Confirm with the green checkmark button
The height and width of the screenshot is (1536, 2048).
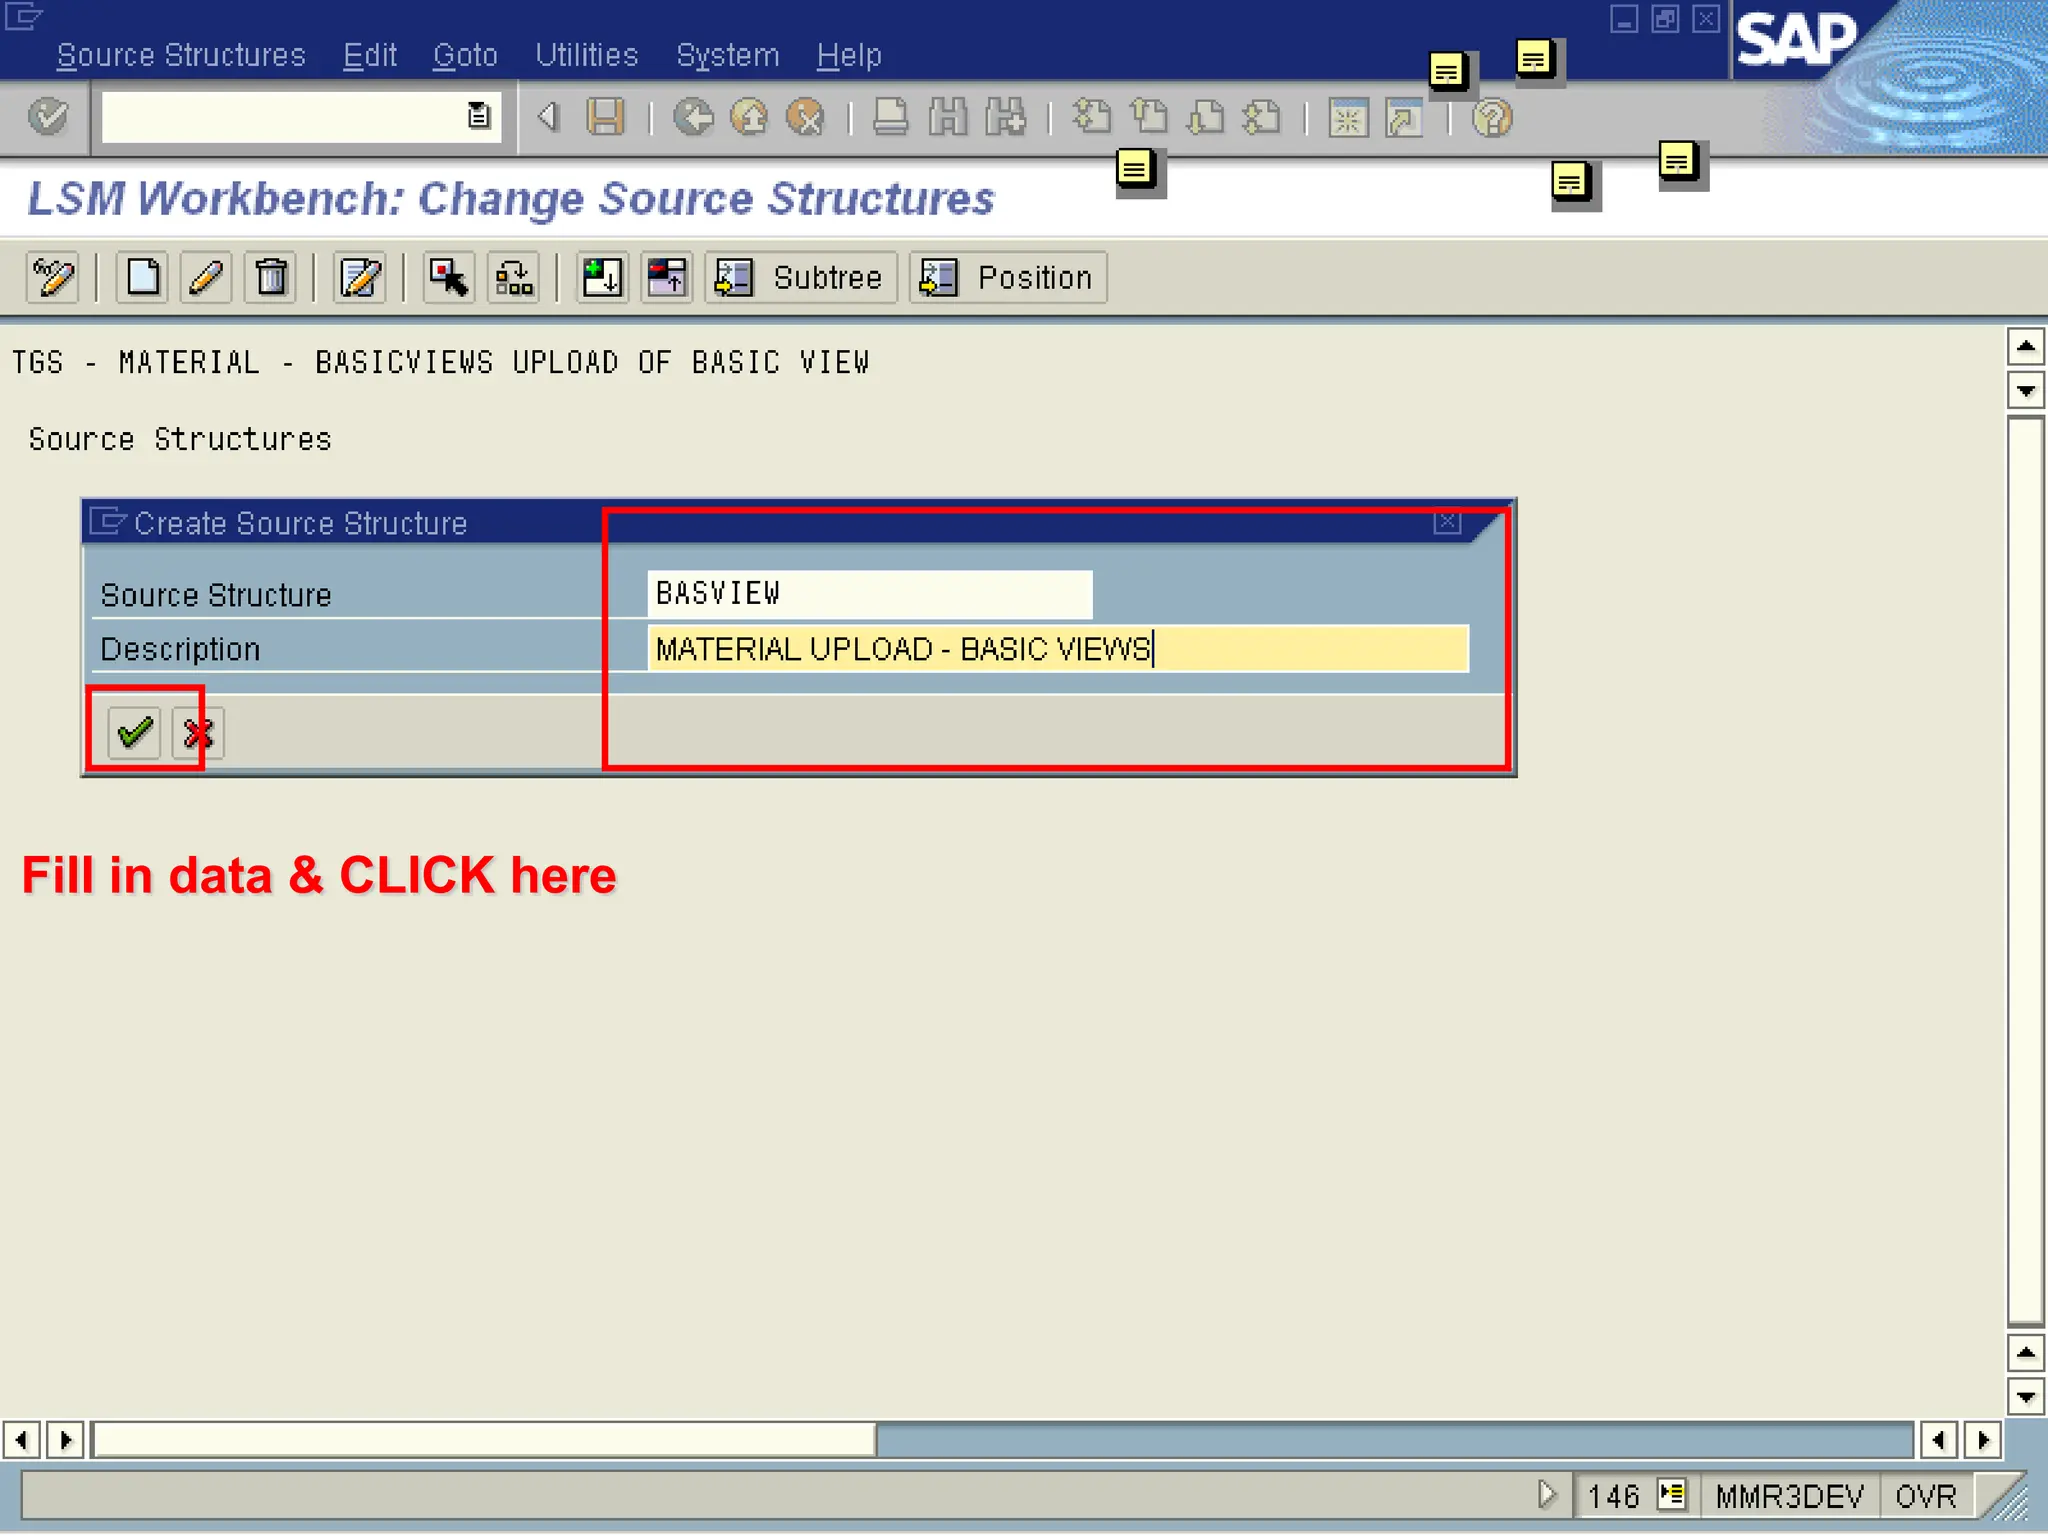pyautogui.click(x=134, y=733)
